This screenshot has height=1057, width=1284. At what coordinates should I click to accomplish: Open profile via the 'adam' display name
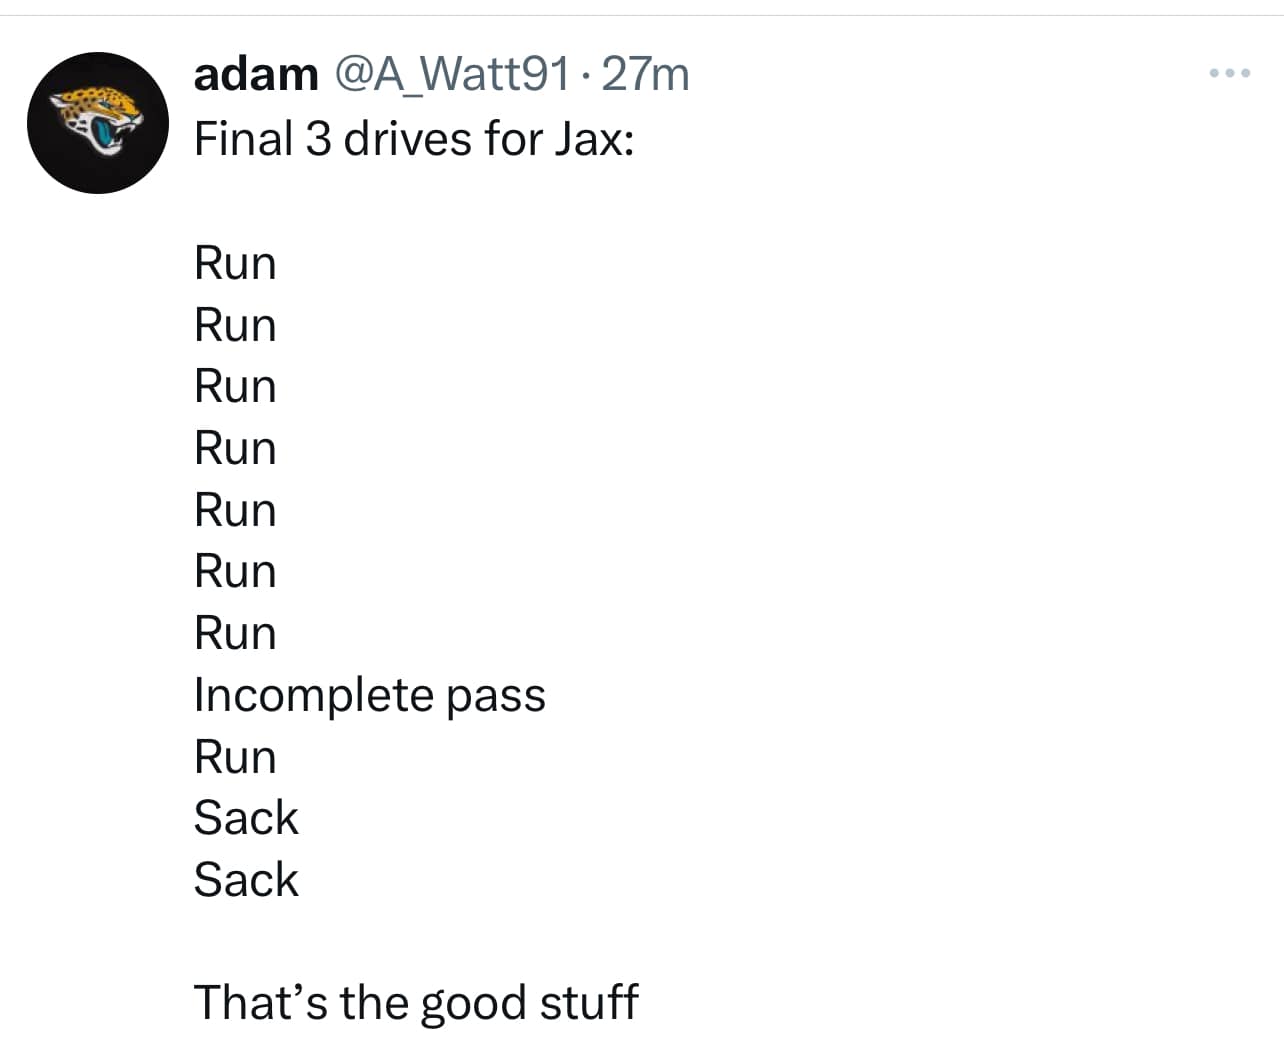pos(256,74)
